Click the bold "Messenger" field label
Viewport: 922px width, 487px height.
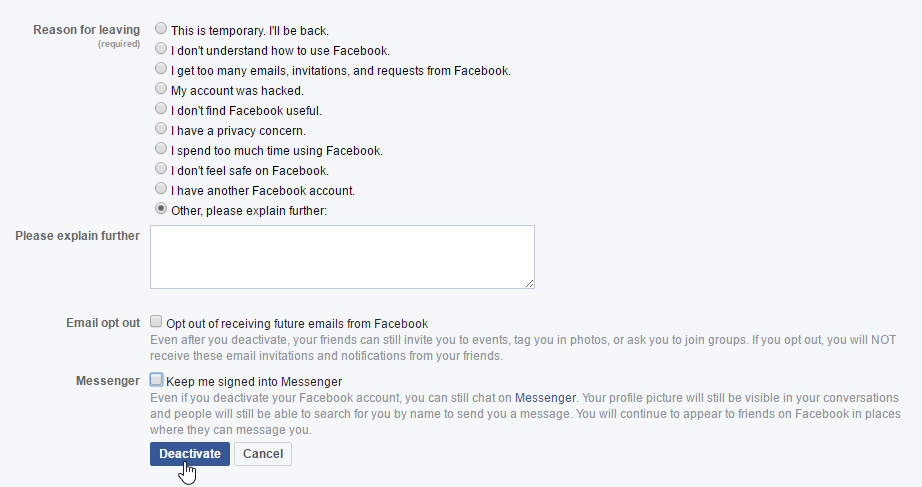(x=108, y=381)
